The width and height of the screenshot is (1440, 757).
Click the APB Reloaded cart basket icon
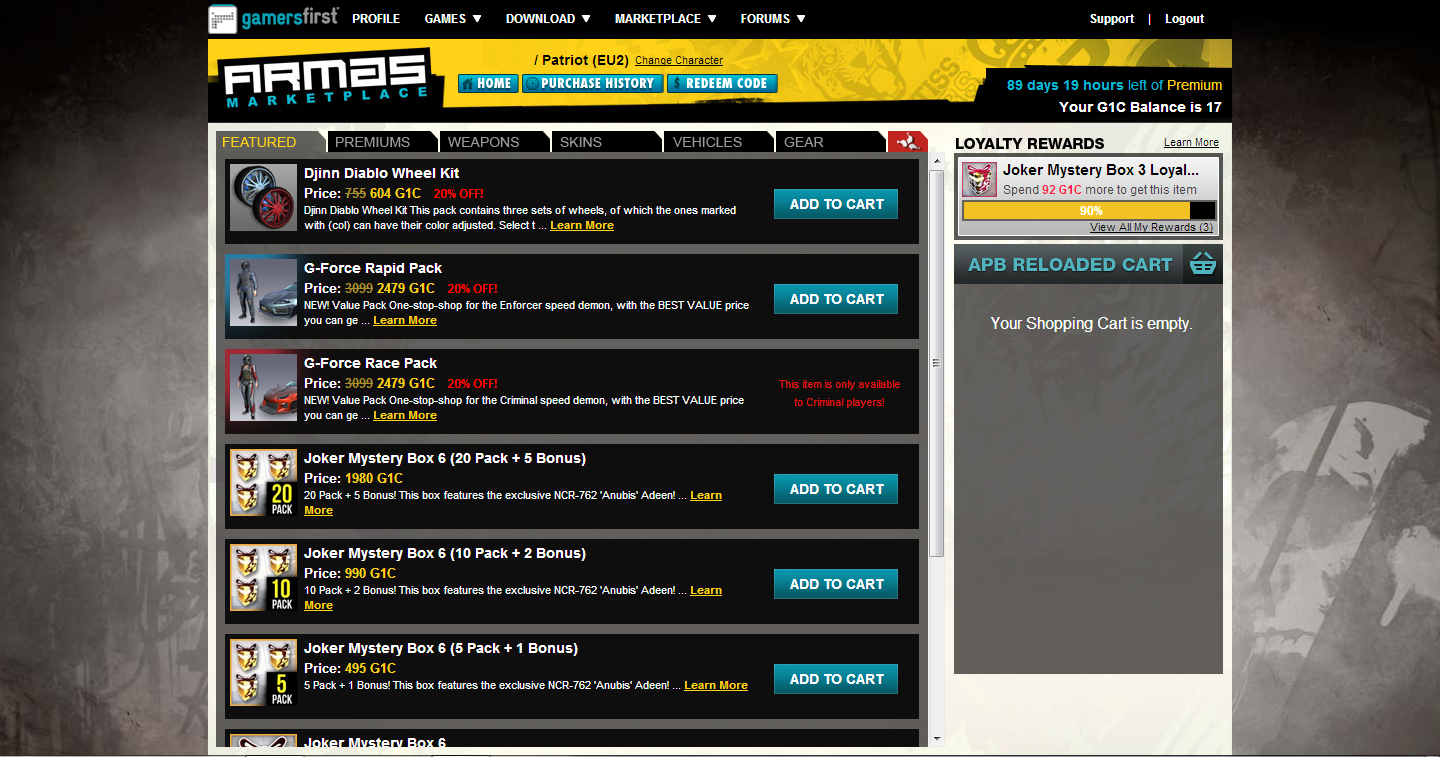[x=1203, y=264]
